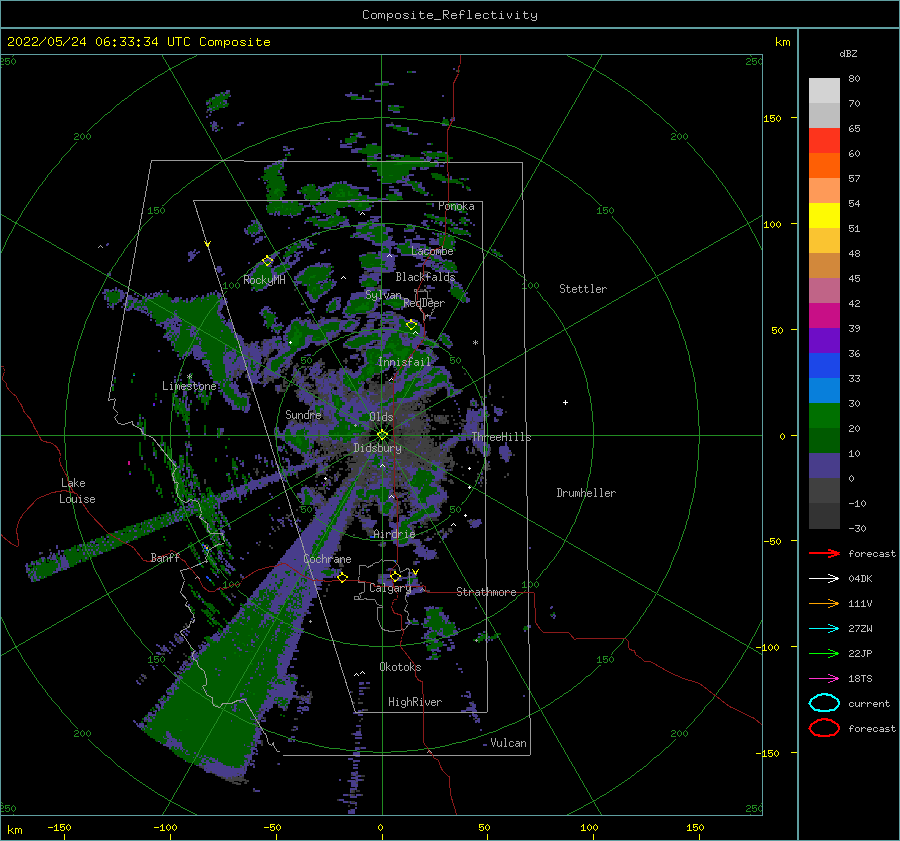Click the Drumheller town label
The height and width of the screenshot is (841, 900).
(x=586, y=493)
